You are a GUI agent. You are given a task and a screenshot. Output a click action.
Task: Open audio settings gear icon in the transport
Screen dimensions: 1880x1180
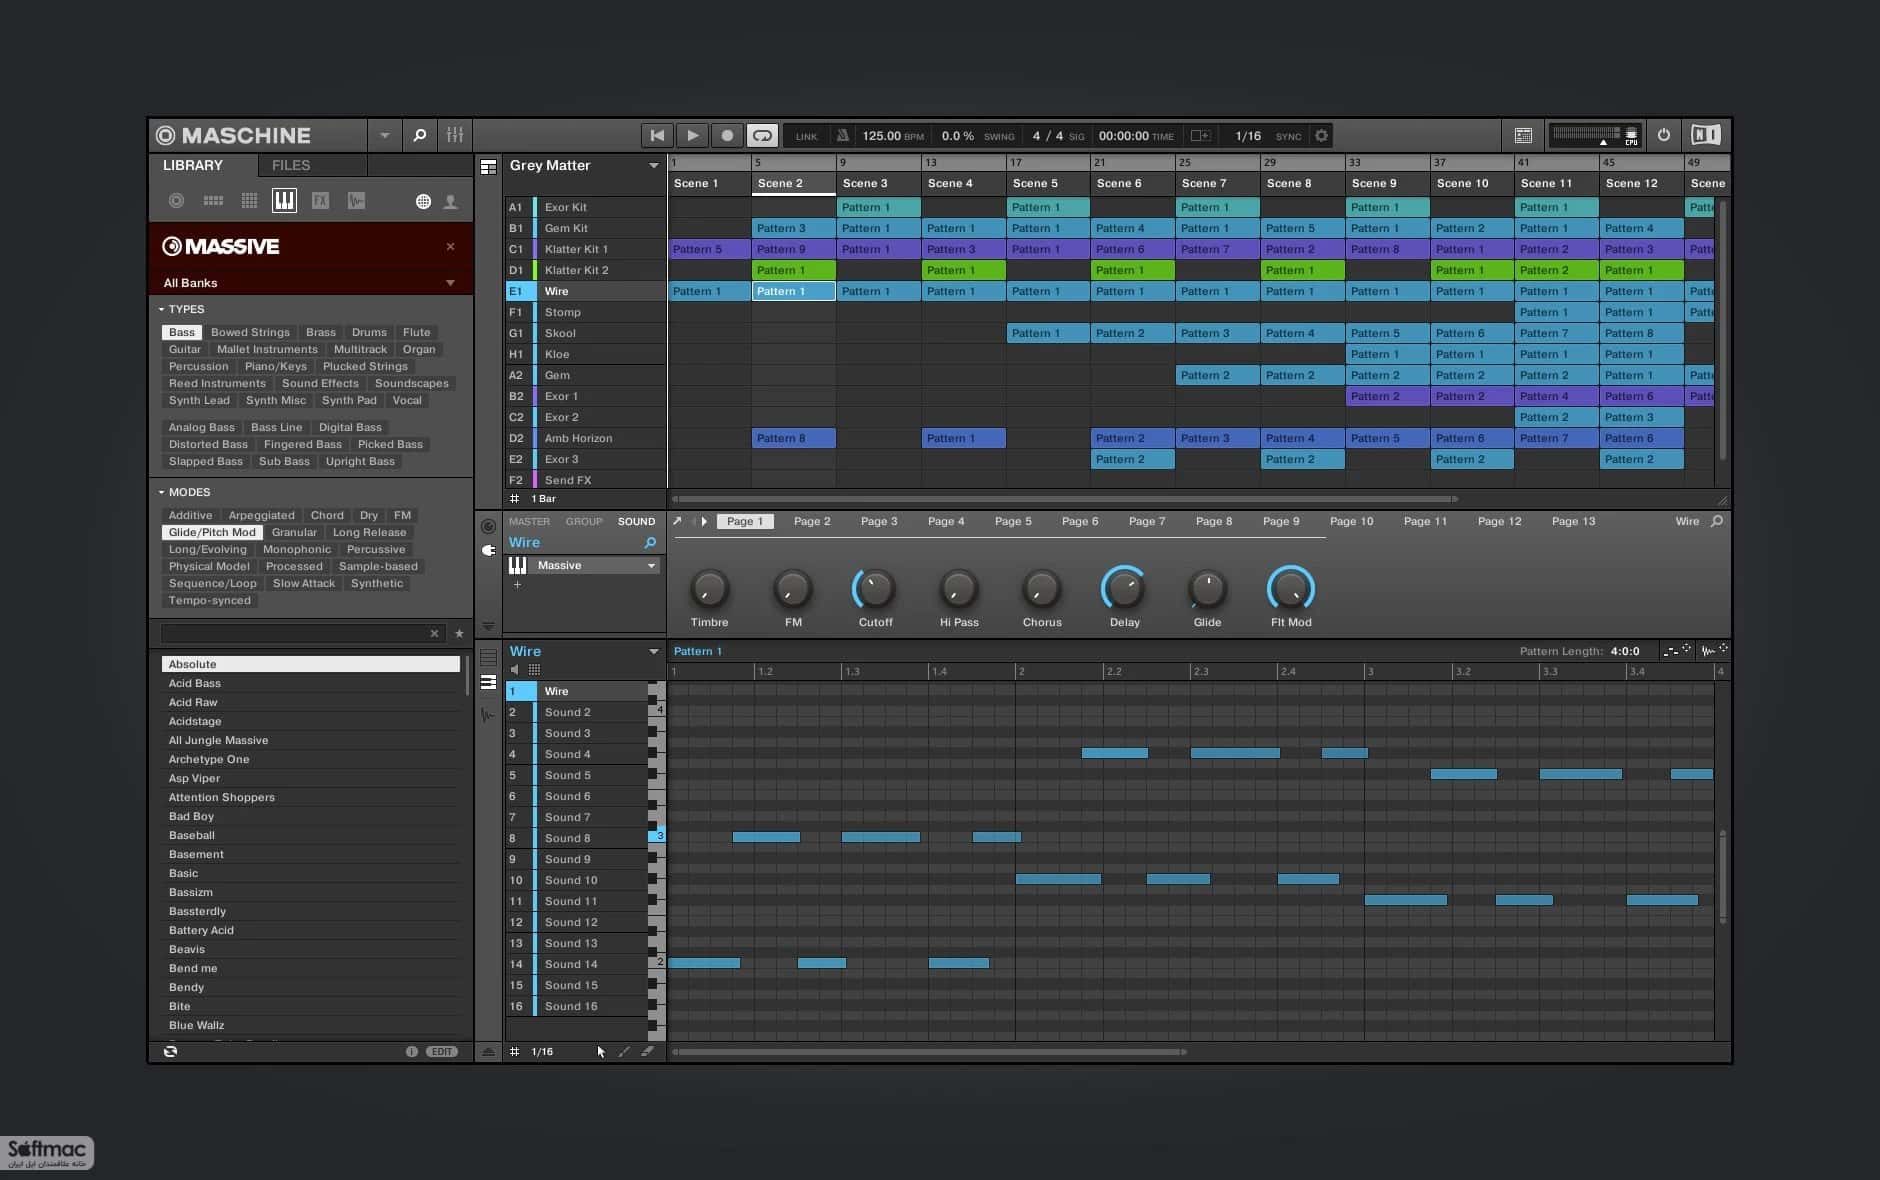point(1322,136)
